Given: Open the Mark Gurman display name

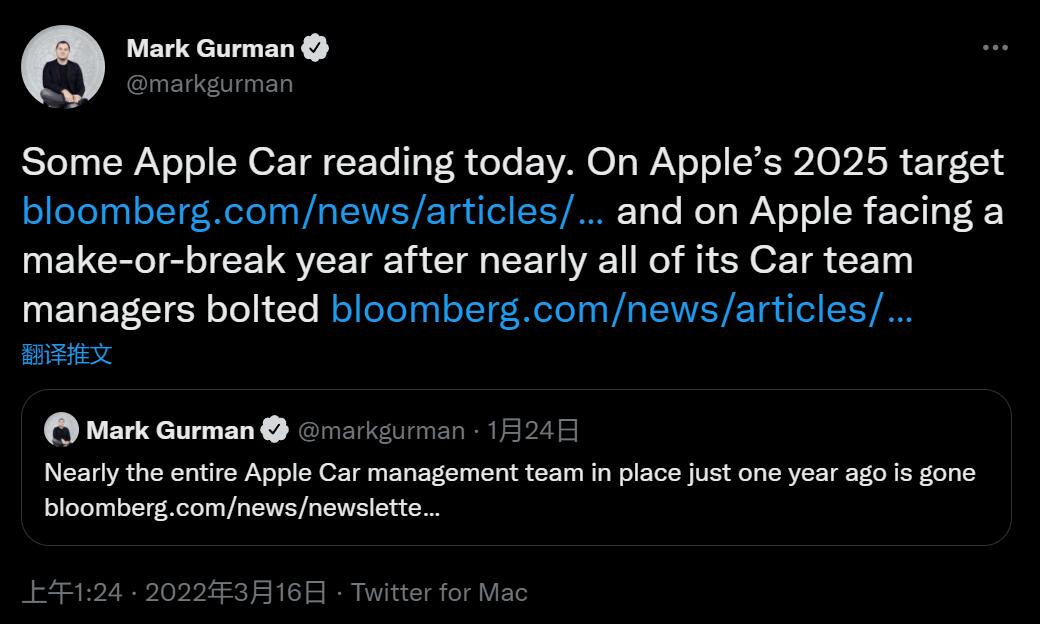Looking at the screenshot, I should (x=211, y=48).
